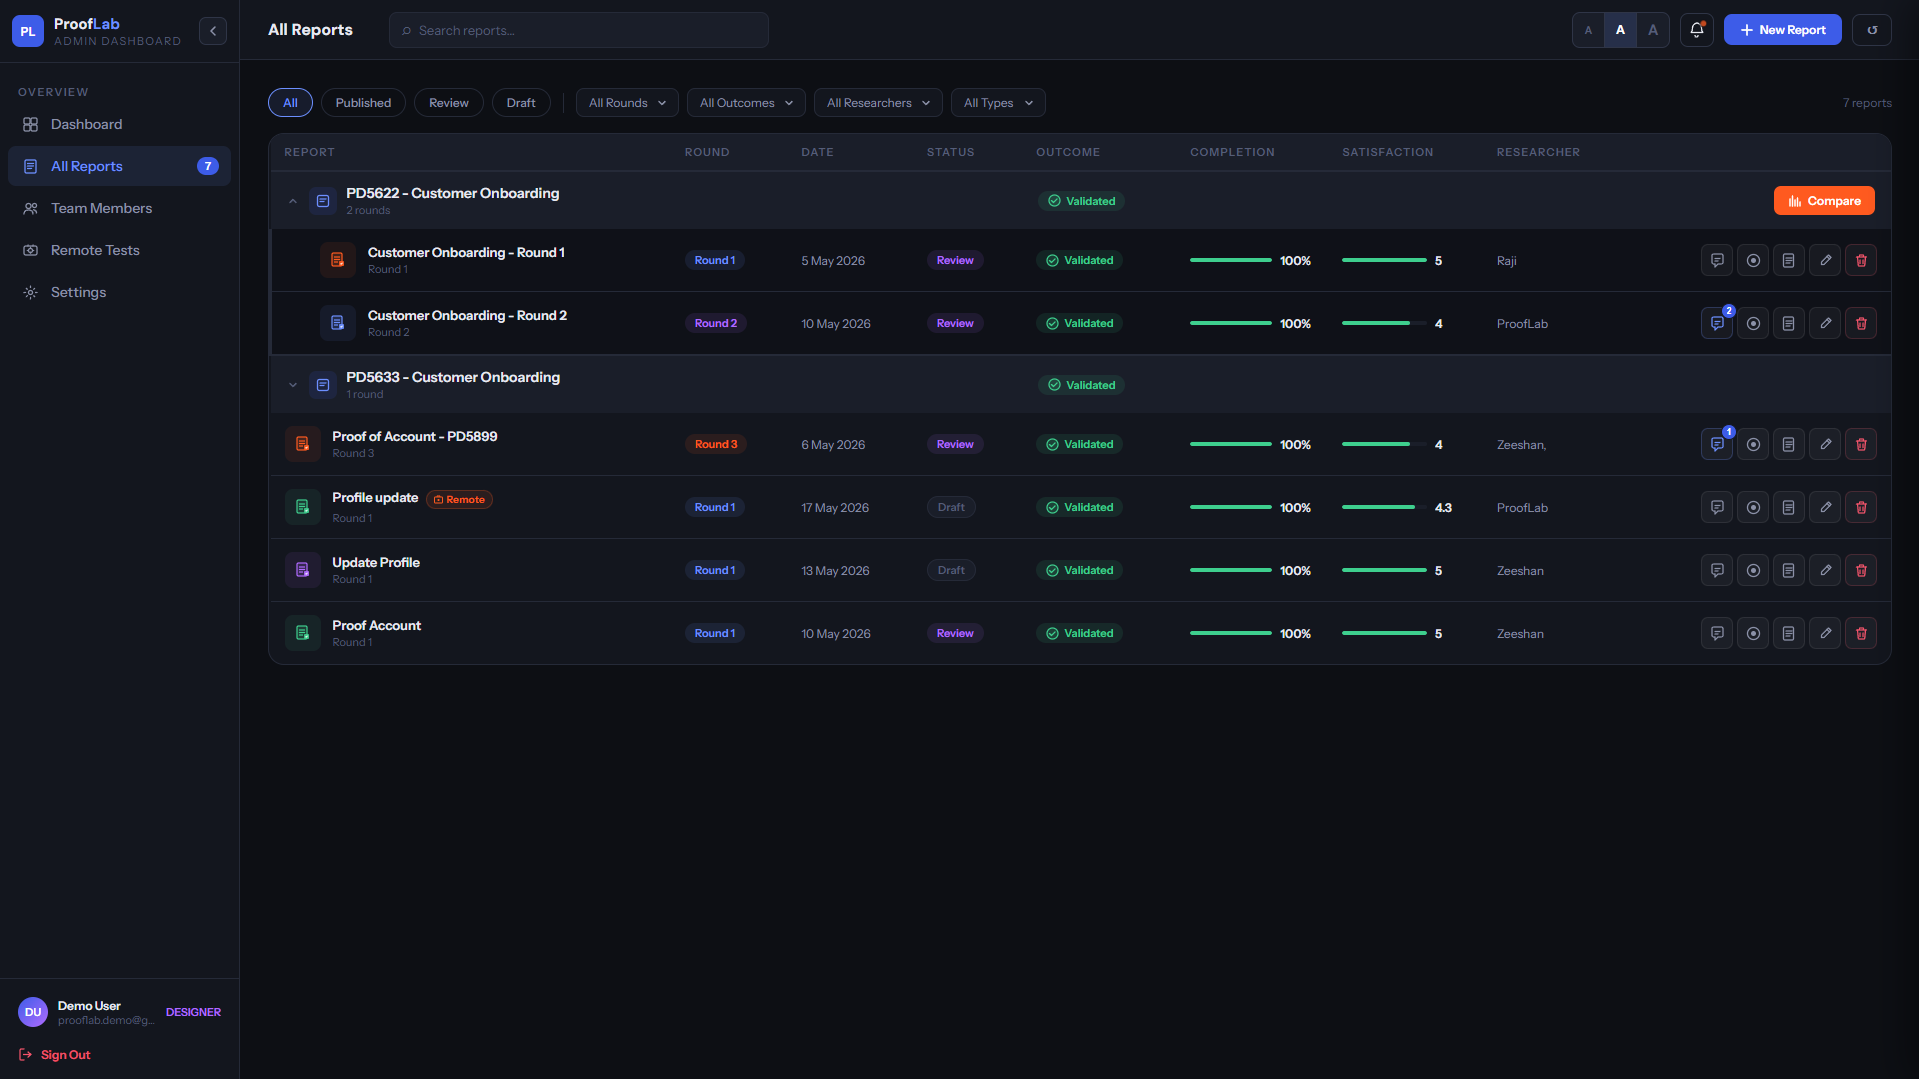
Task: Click the New Report button
Action: (1782, 30)
